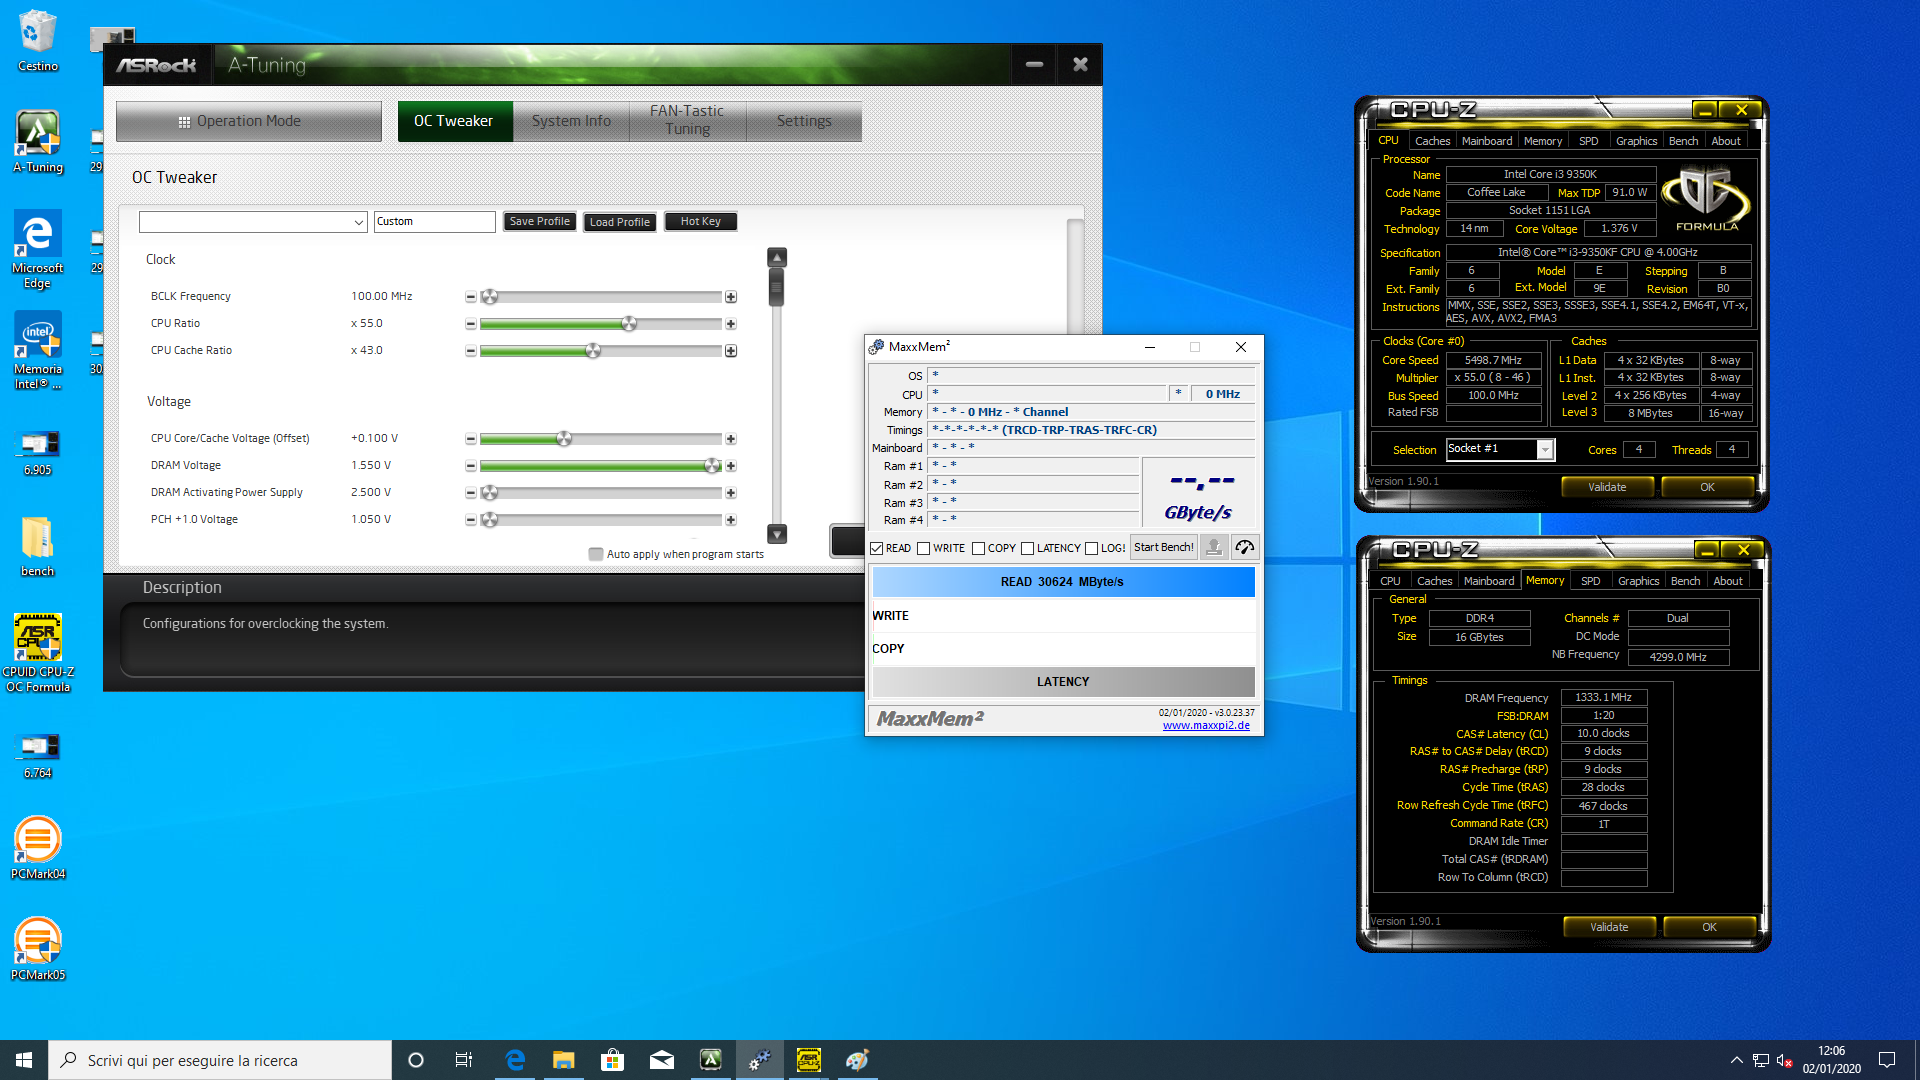Screen dimensions: 1920x1080
Task: Click plus button for PCH +1.0 Voltage
Action: (731, 520)
